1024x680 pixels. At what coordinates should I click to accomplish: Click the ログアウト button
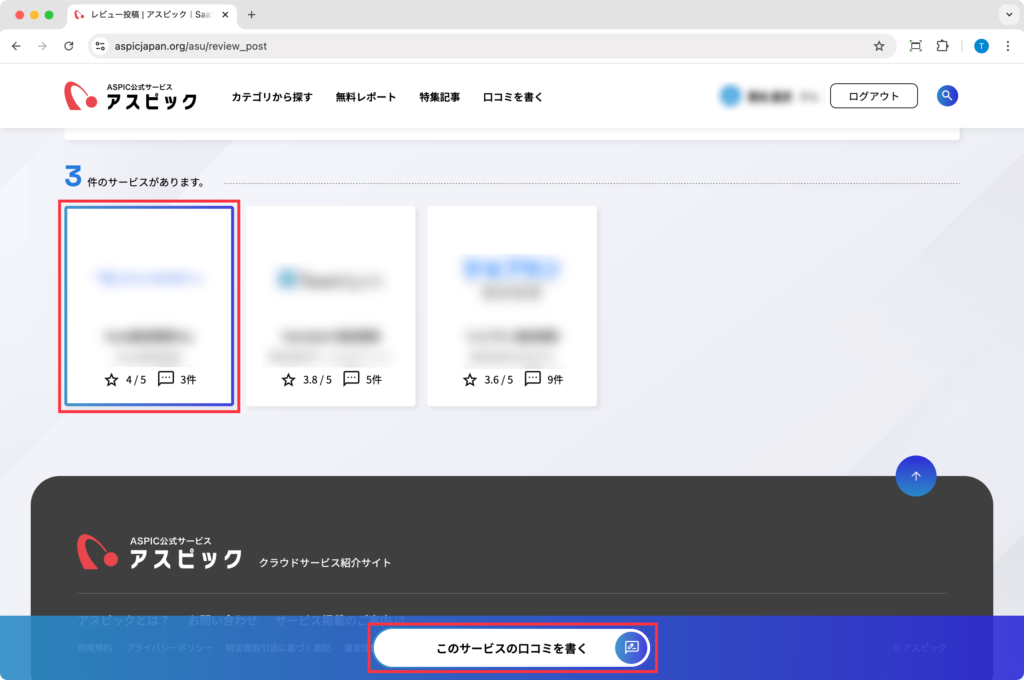point(874,96)
